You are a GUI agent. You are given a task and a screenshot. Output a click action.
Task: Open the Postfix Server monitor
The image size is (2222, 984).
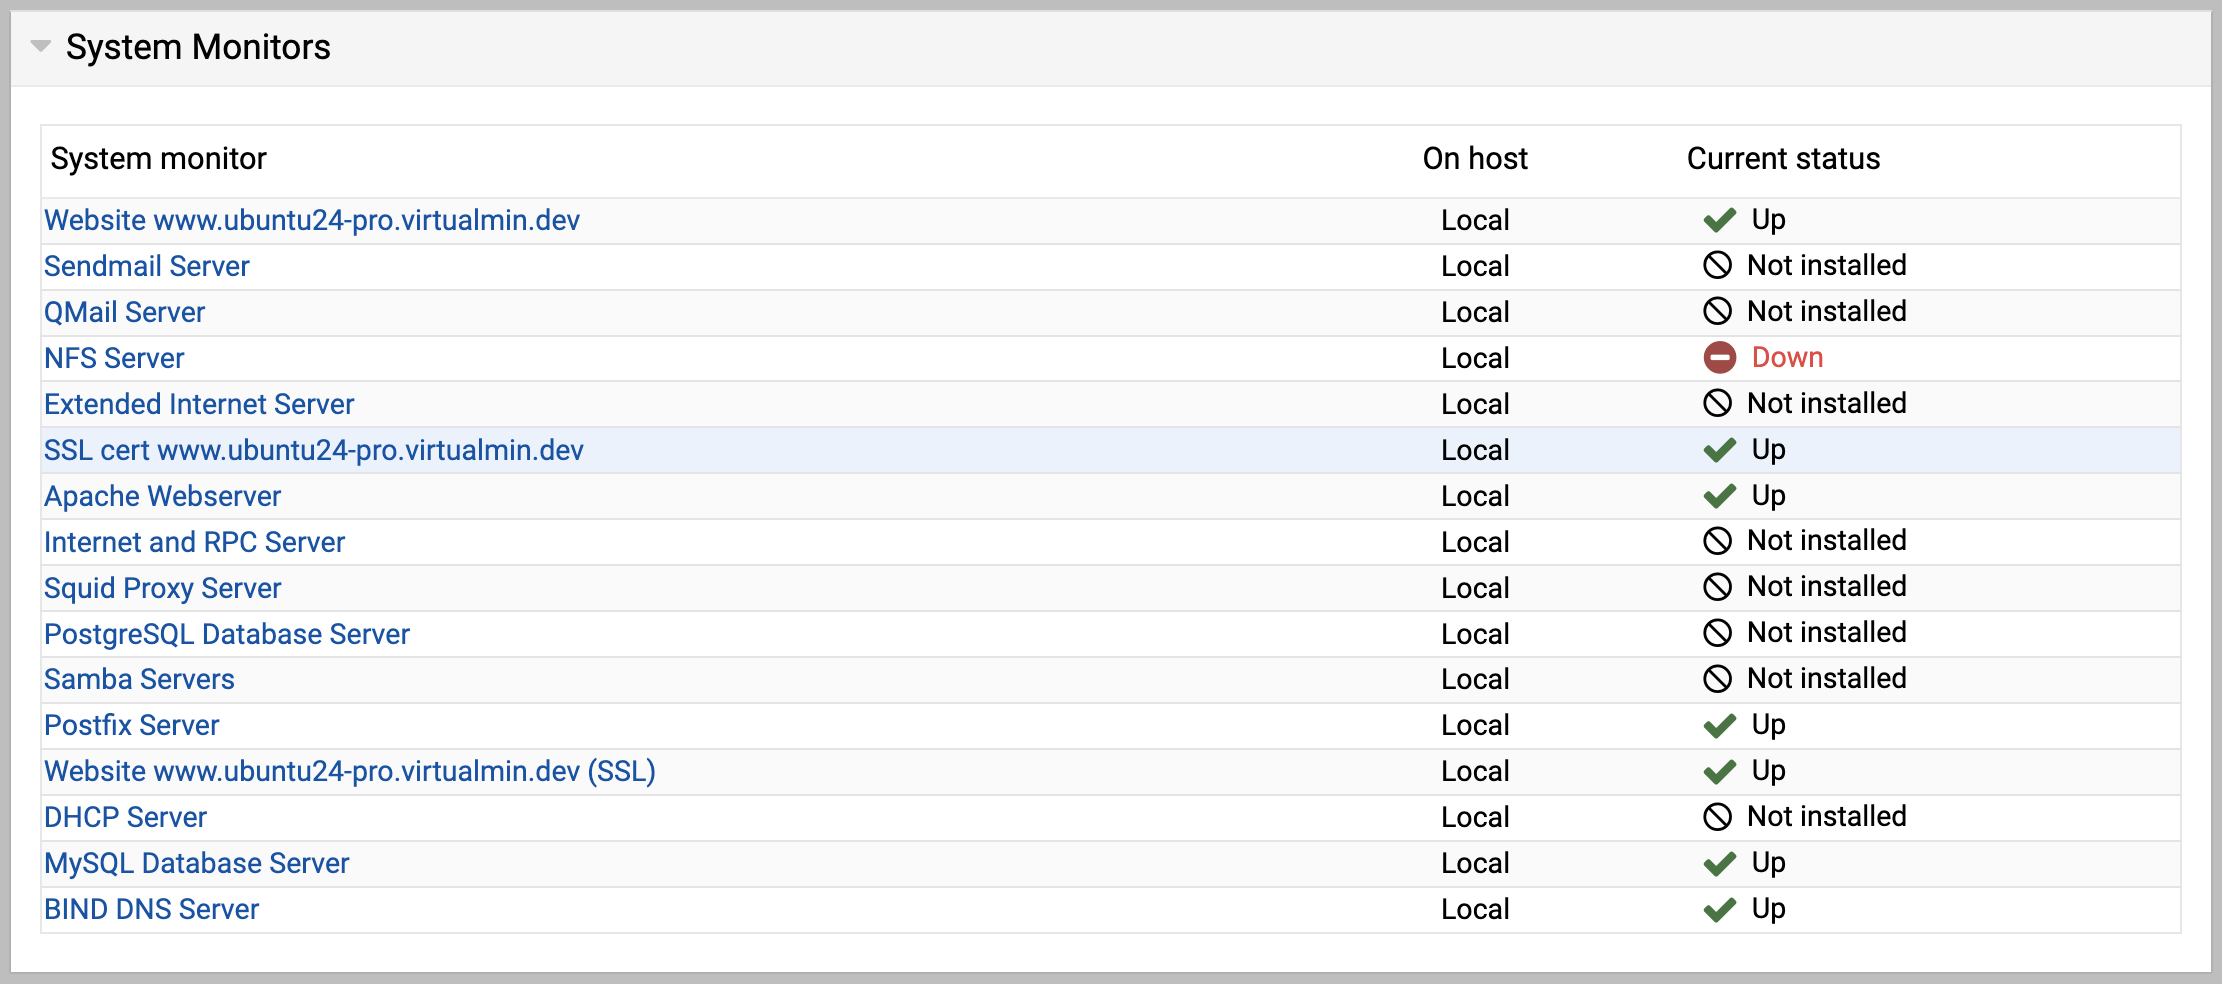131,725
